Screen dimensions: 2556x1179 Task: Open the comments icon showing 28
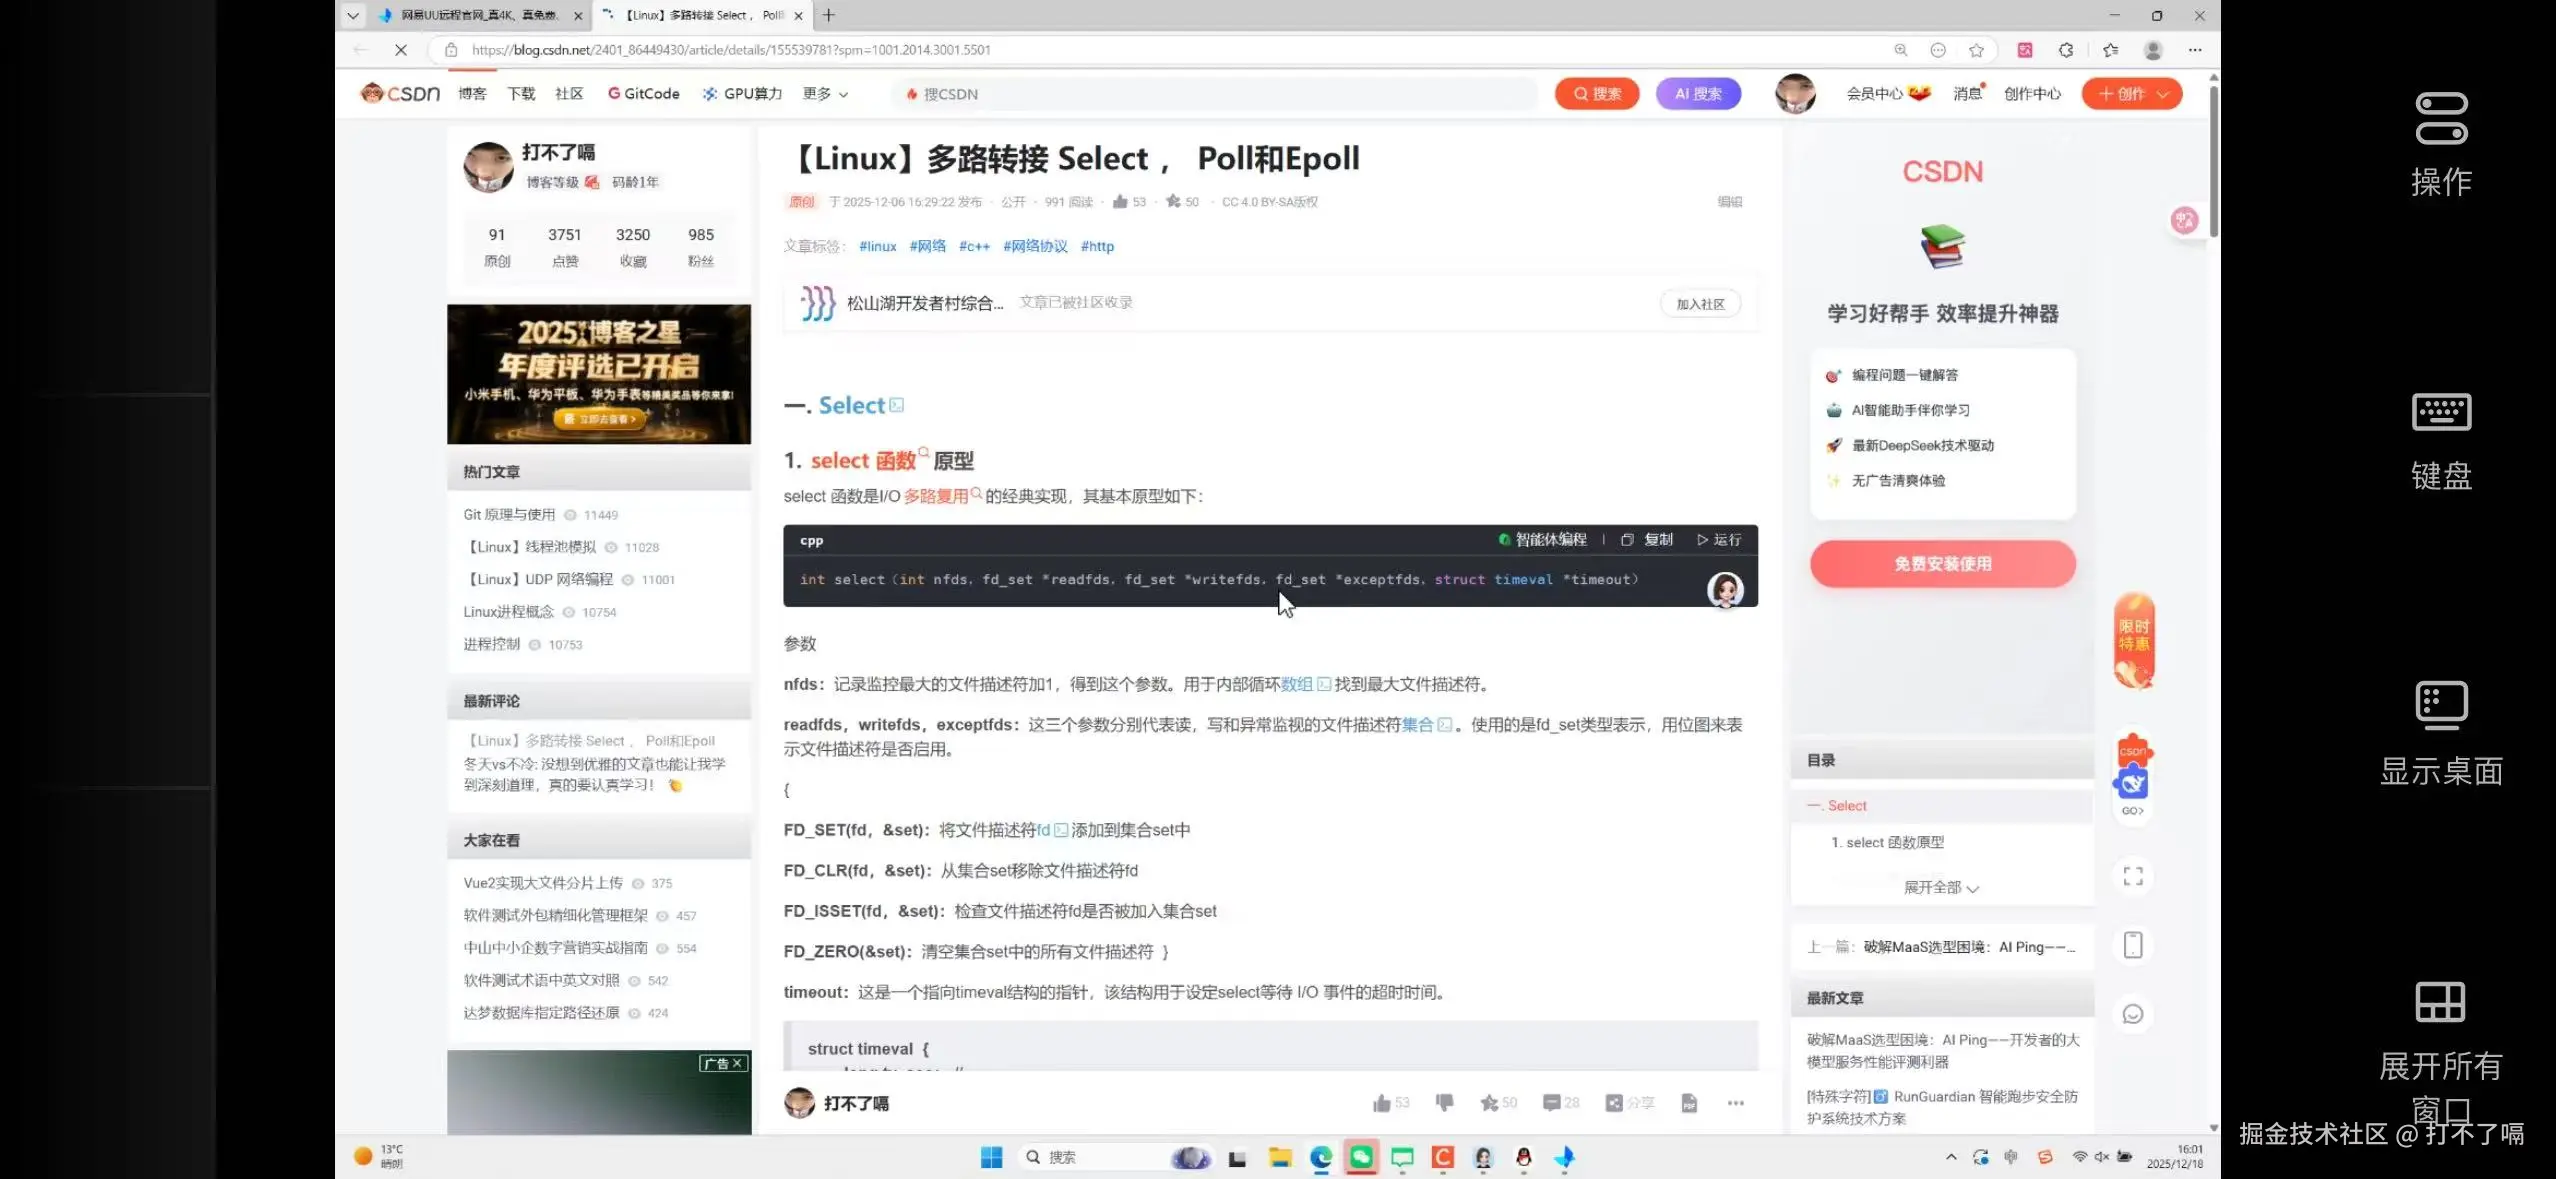point(1552,1102)
